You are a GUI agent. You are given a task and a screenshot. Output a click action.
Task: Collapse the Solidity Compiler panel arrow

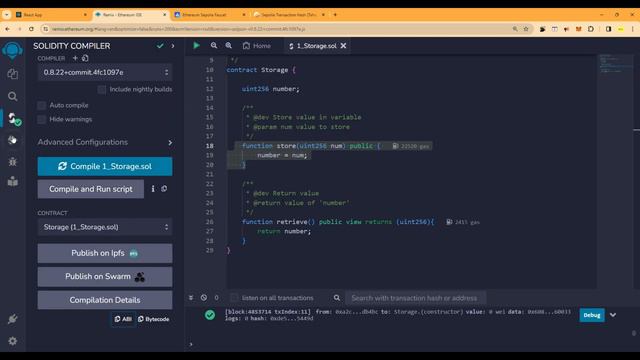[x=173, y=46]
